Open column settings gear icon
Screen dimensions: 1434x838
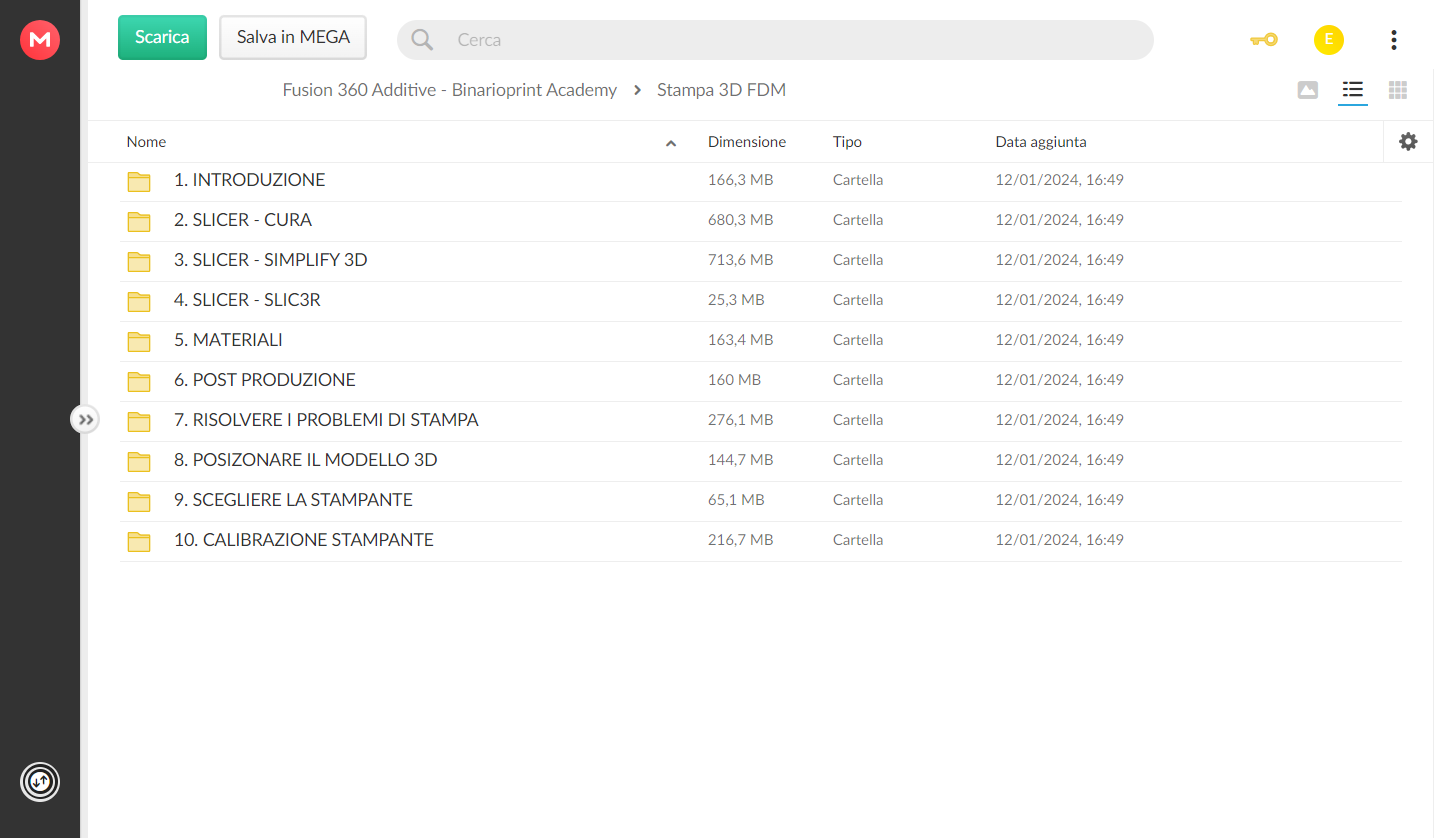1408,142
